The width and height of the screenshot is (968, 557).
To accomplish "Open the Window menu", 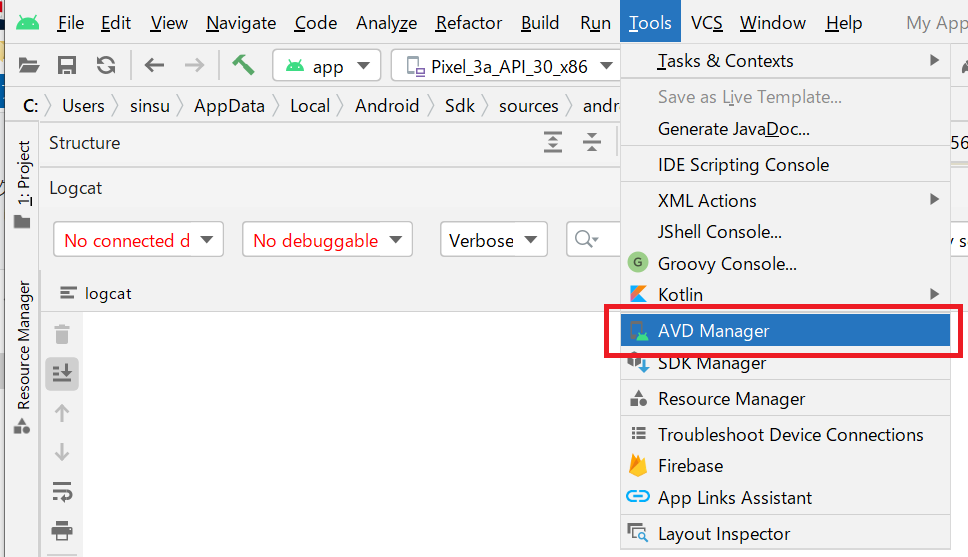I will [772, 23].
